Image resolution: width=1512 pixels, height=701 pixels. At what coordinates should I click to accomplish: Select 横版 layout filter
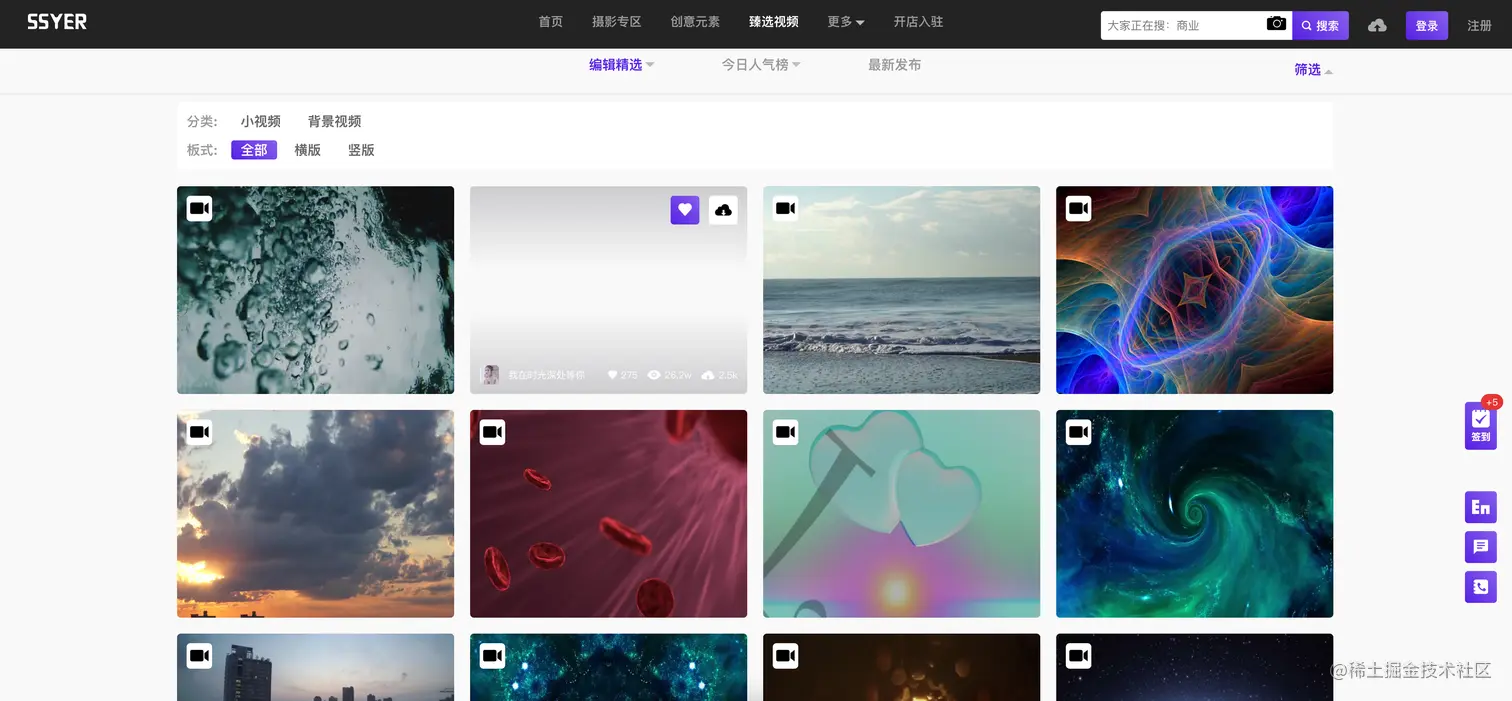[x=308, y=150]
